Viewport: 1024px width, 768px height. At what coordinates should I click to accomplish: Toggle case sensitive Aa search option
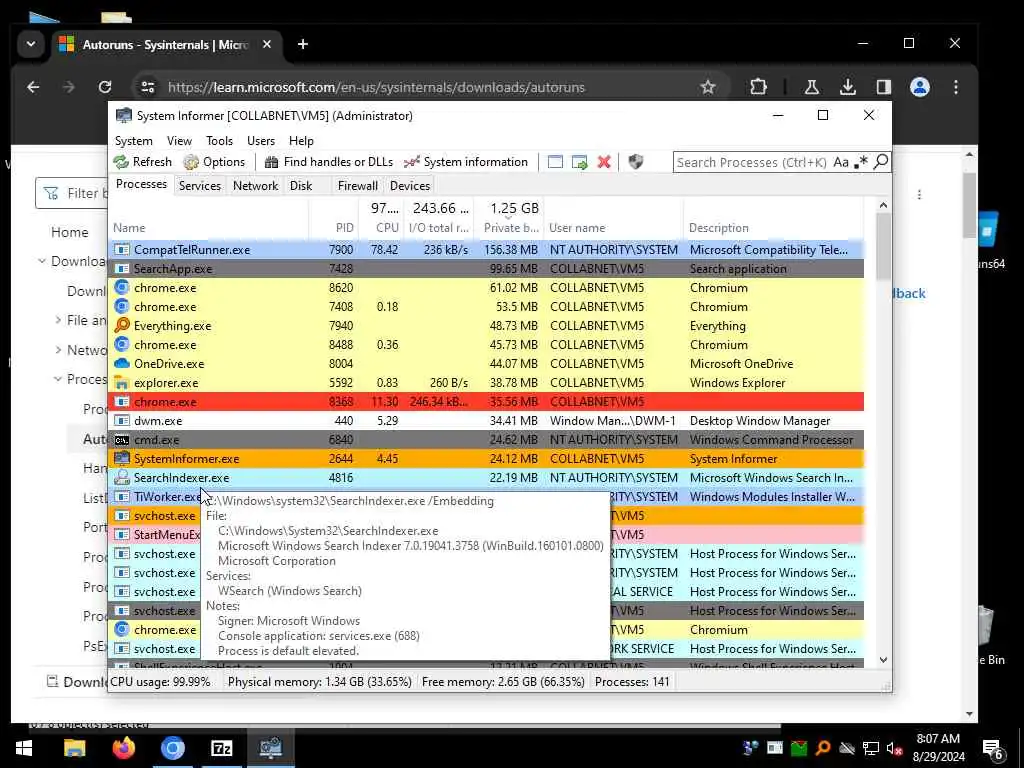[841, 162]
